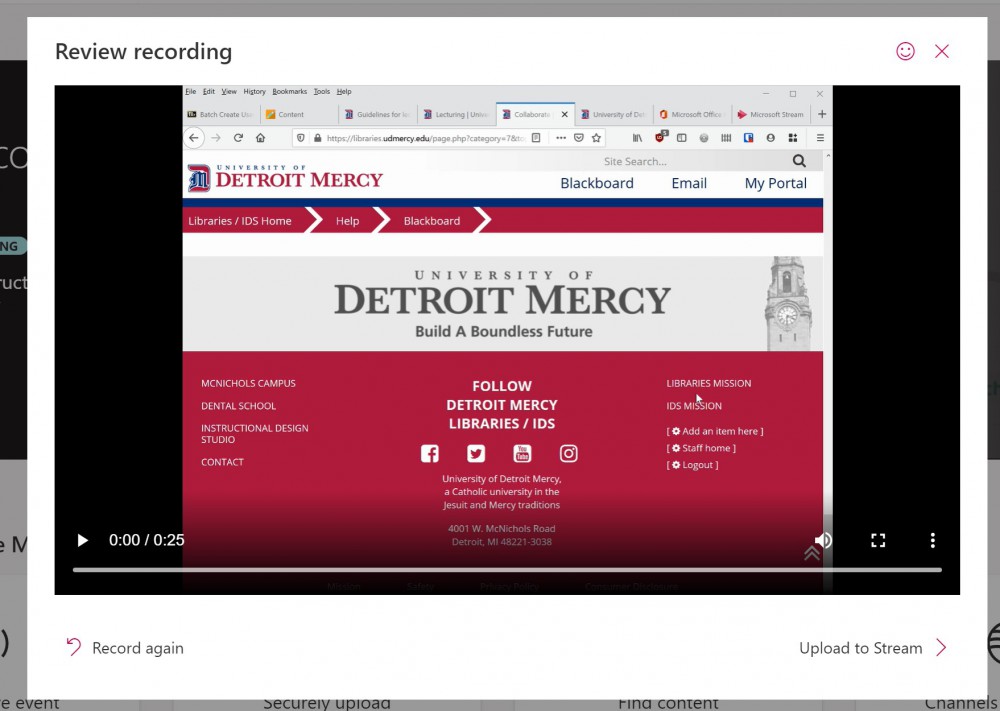
Task: Send feedback with the smiley icon
Action: [906, 51]
